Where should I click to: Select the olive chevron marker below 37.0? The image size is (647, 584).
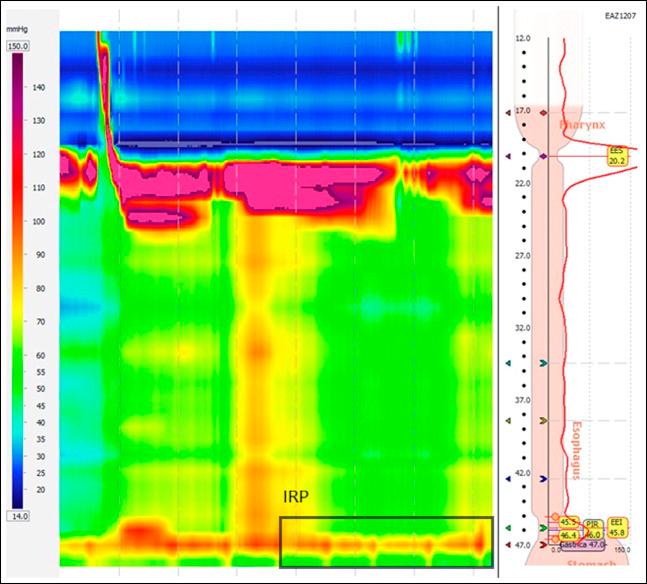(x=544, y=421)
